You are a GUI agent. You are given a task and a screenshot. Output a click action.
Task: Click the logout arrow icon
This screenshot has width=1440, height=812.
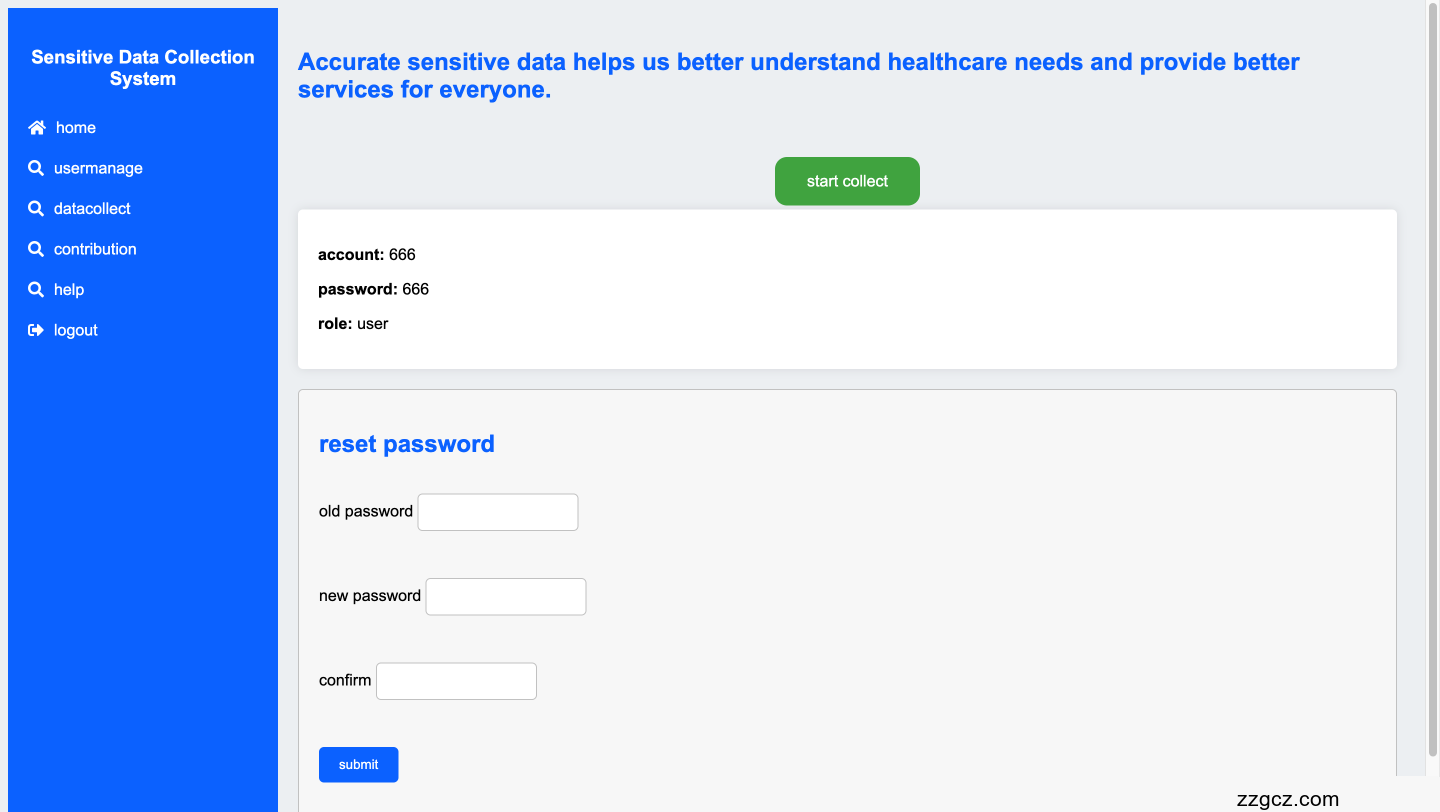coord(36,330)
